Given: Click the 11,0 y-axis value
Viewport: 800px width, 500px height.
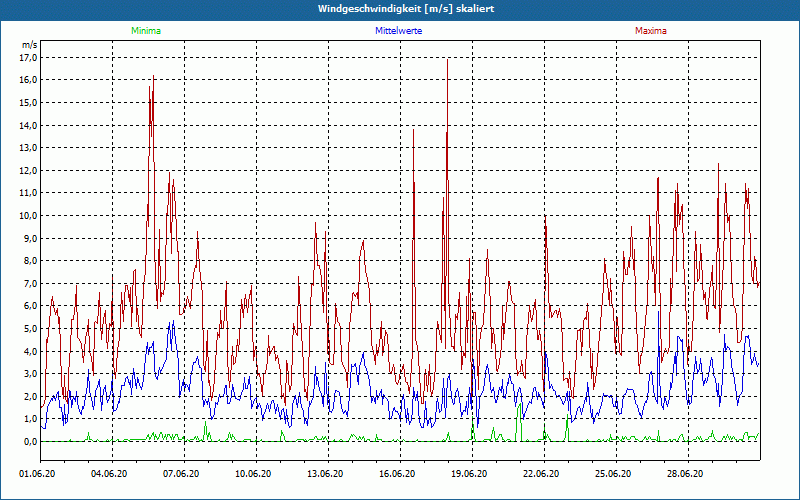Looking at the screenshot, I should click(x=29, y=193).
